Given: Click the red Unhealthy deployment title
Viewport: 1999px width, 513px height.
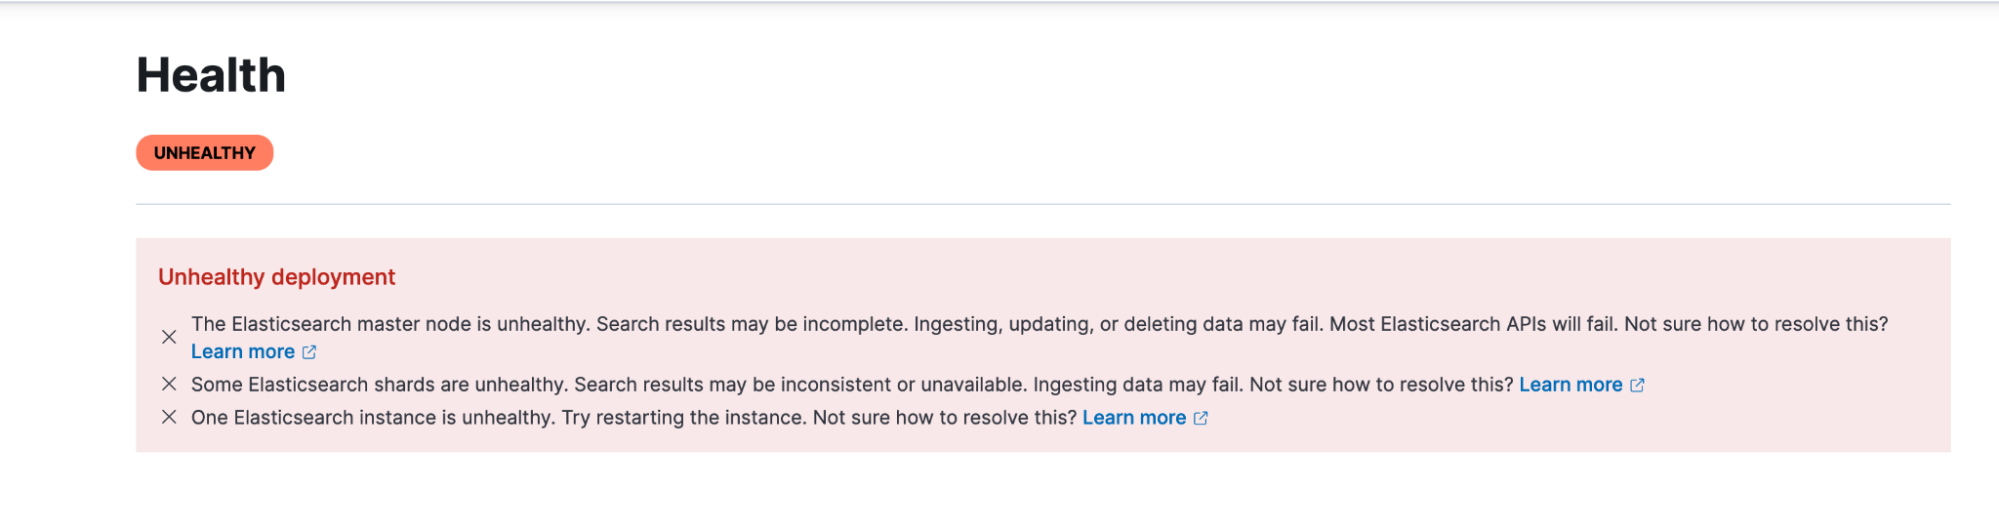Looking at the screenshot, I should [277, 277].
